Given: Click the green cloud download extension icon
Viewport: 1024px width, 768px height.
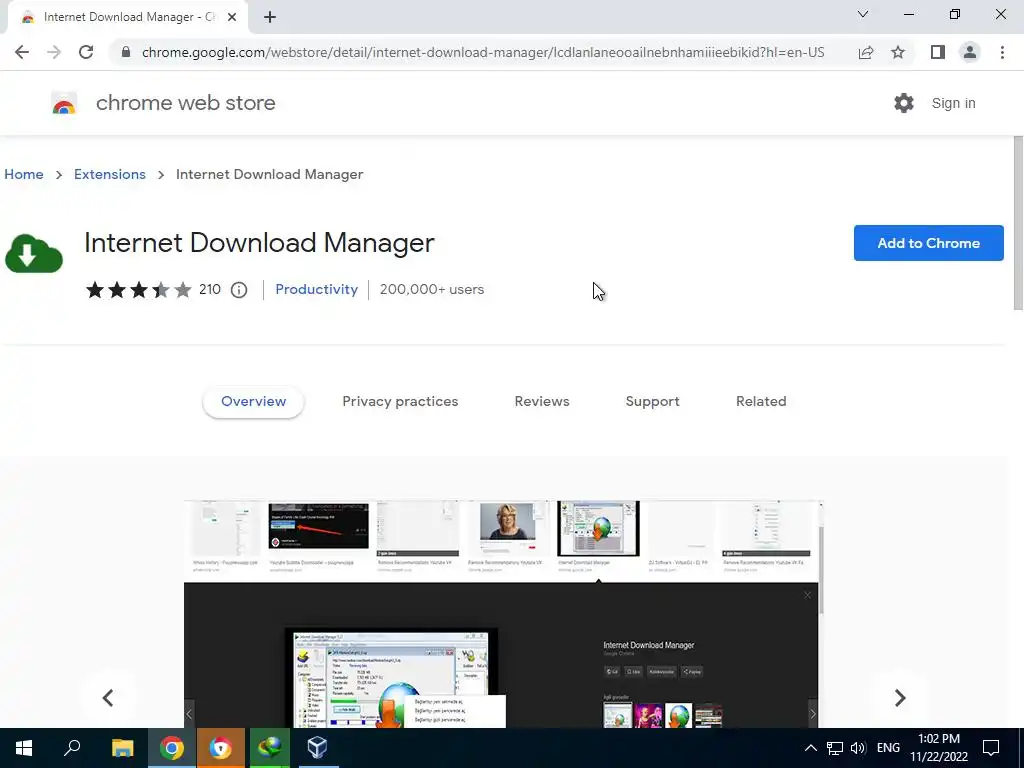Looking at the screenshot, I should [34, 253].
